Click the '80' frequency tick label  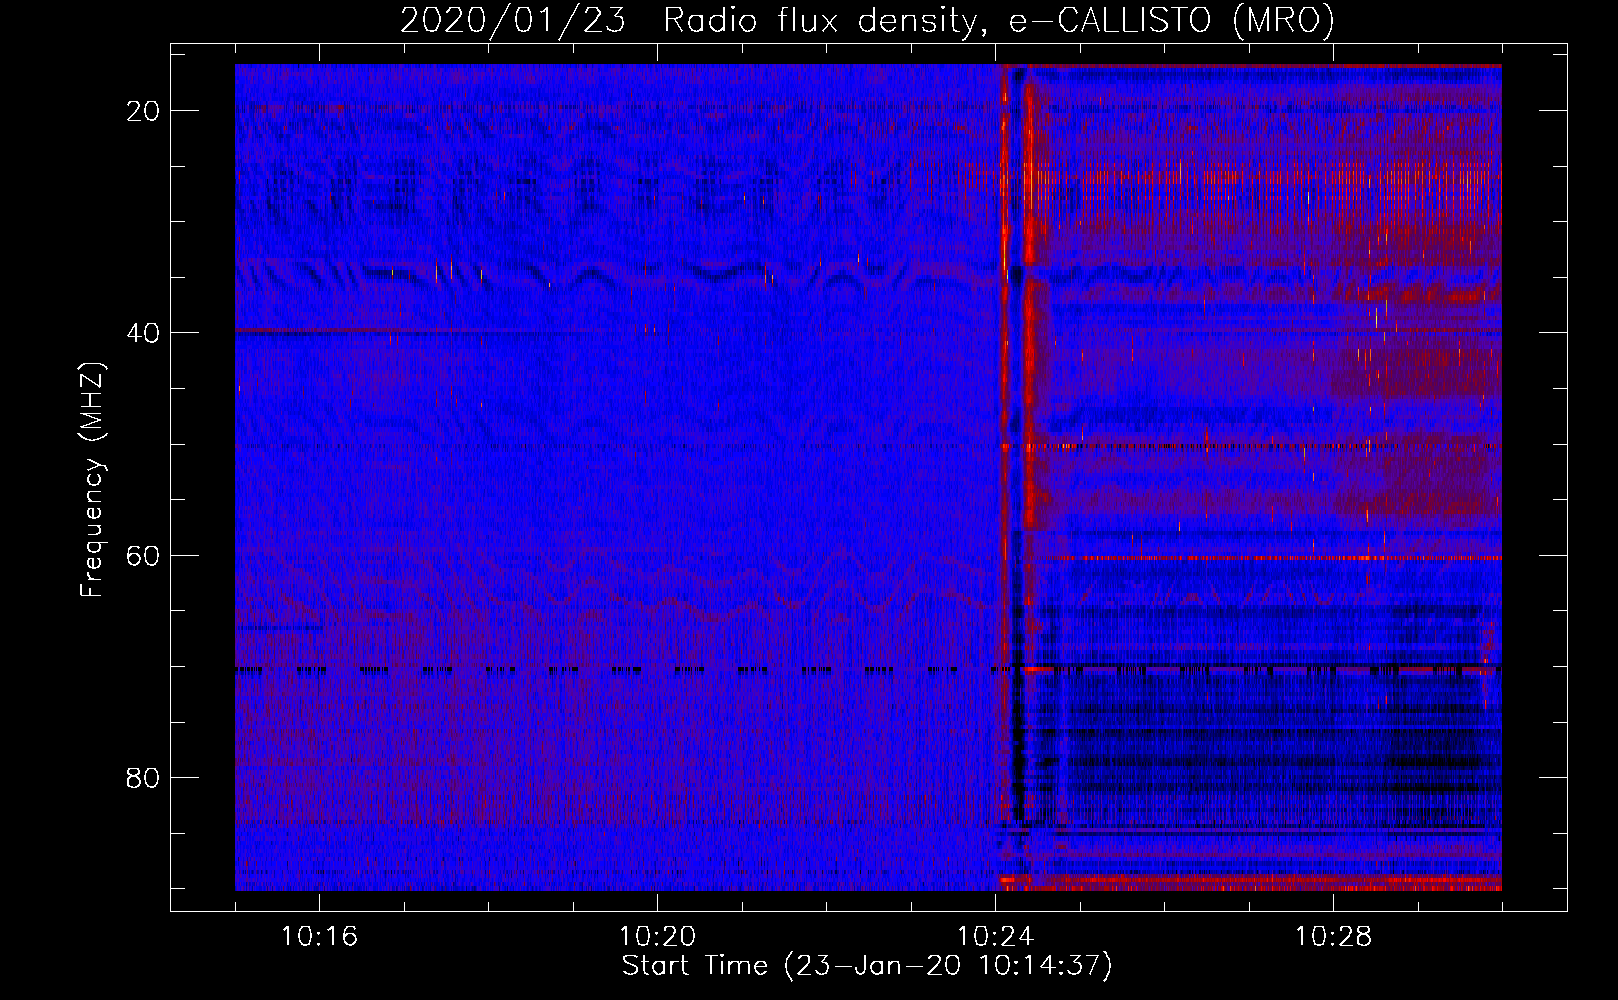tap(144, 777)
